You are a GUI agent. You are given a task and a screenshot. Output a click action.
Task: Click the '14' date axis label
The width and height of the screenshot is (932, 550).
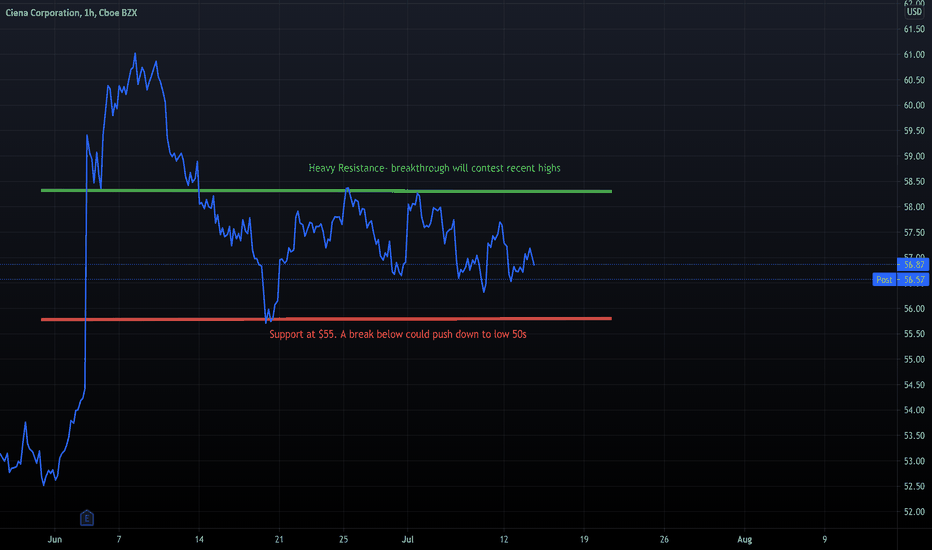coord(199,539)
